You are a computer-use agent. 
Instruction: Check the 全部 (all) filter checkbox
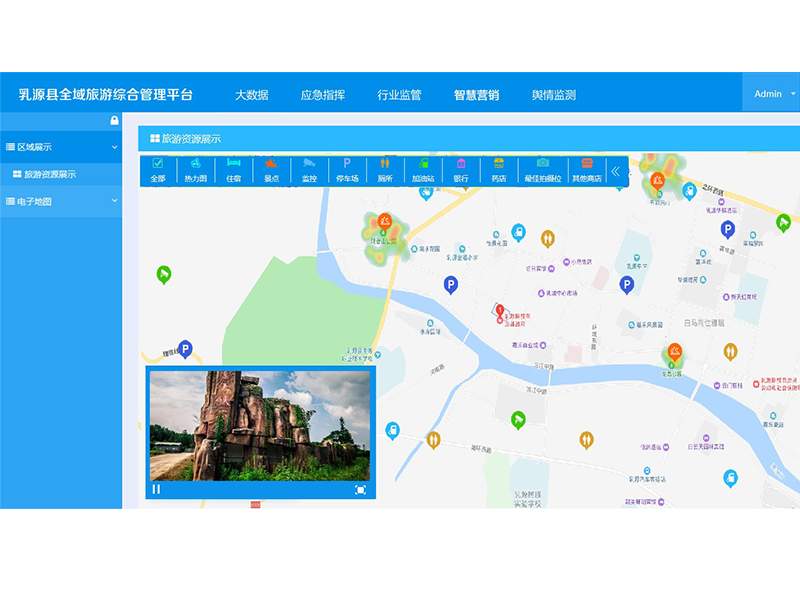click(158, 170)
